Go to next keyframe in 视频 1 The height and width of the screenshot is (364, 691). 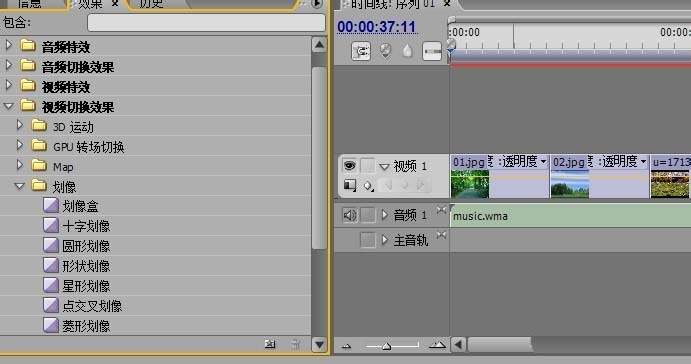click(x=420, y=186)
